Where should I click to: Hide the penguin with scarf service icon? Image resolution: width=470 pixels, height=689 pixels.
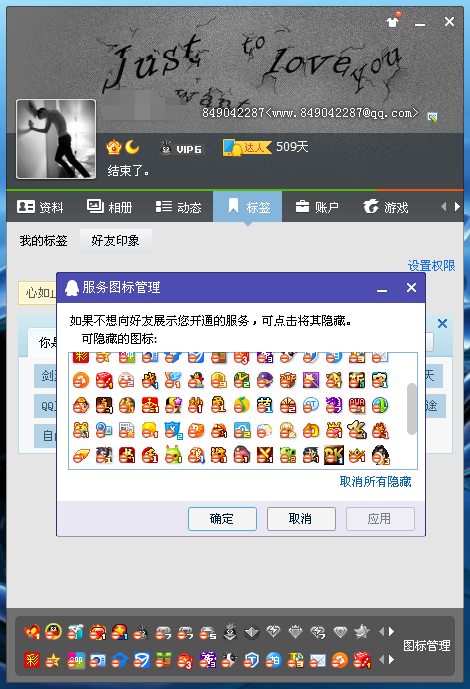pyautogui.click(x=196, y=380)
